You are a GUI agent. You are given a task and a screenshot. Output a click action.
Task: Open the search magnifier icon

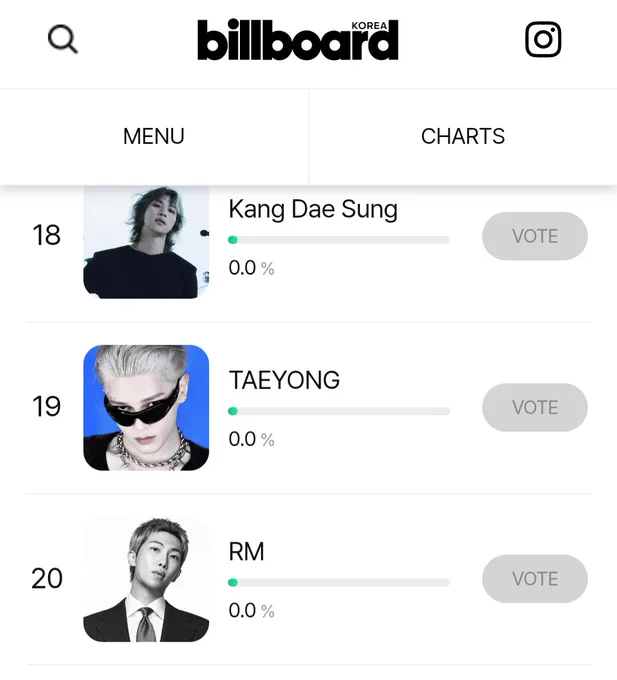[63, 39]
